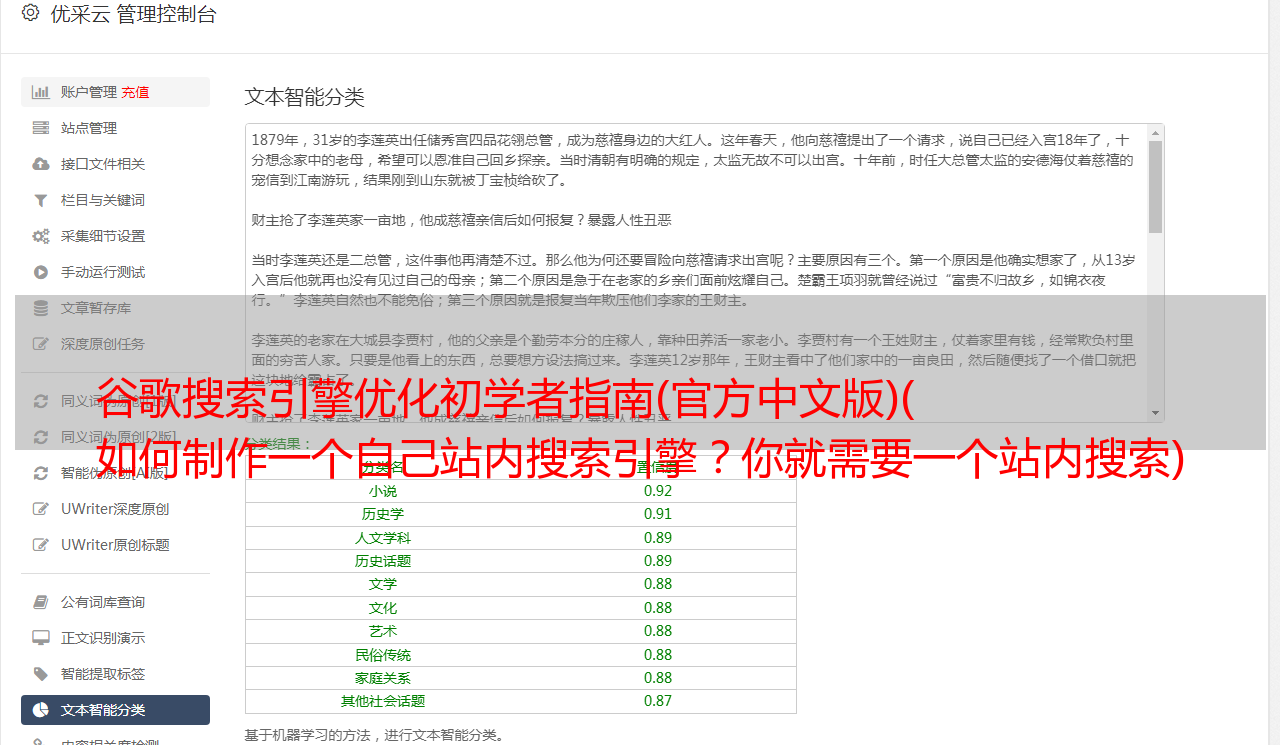Click the 0.87 confidence value
The width and height of the screenshot is (1280, 745).
(658, 701)
